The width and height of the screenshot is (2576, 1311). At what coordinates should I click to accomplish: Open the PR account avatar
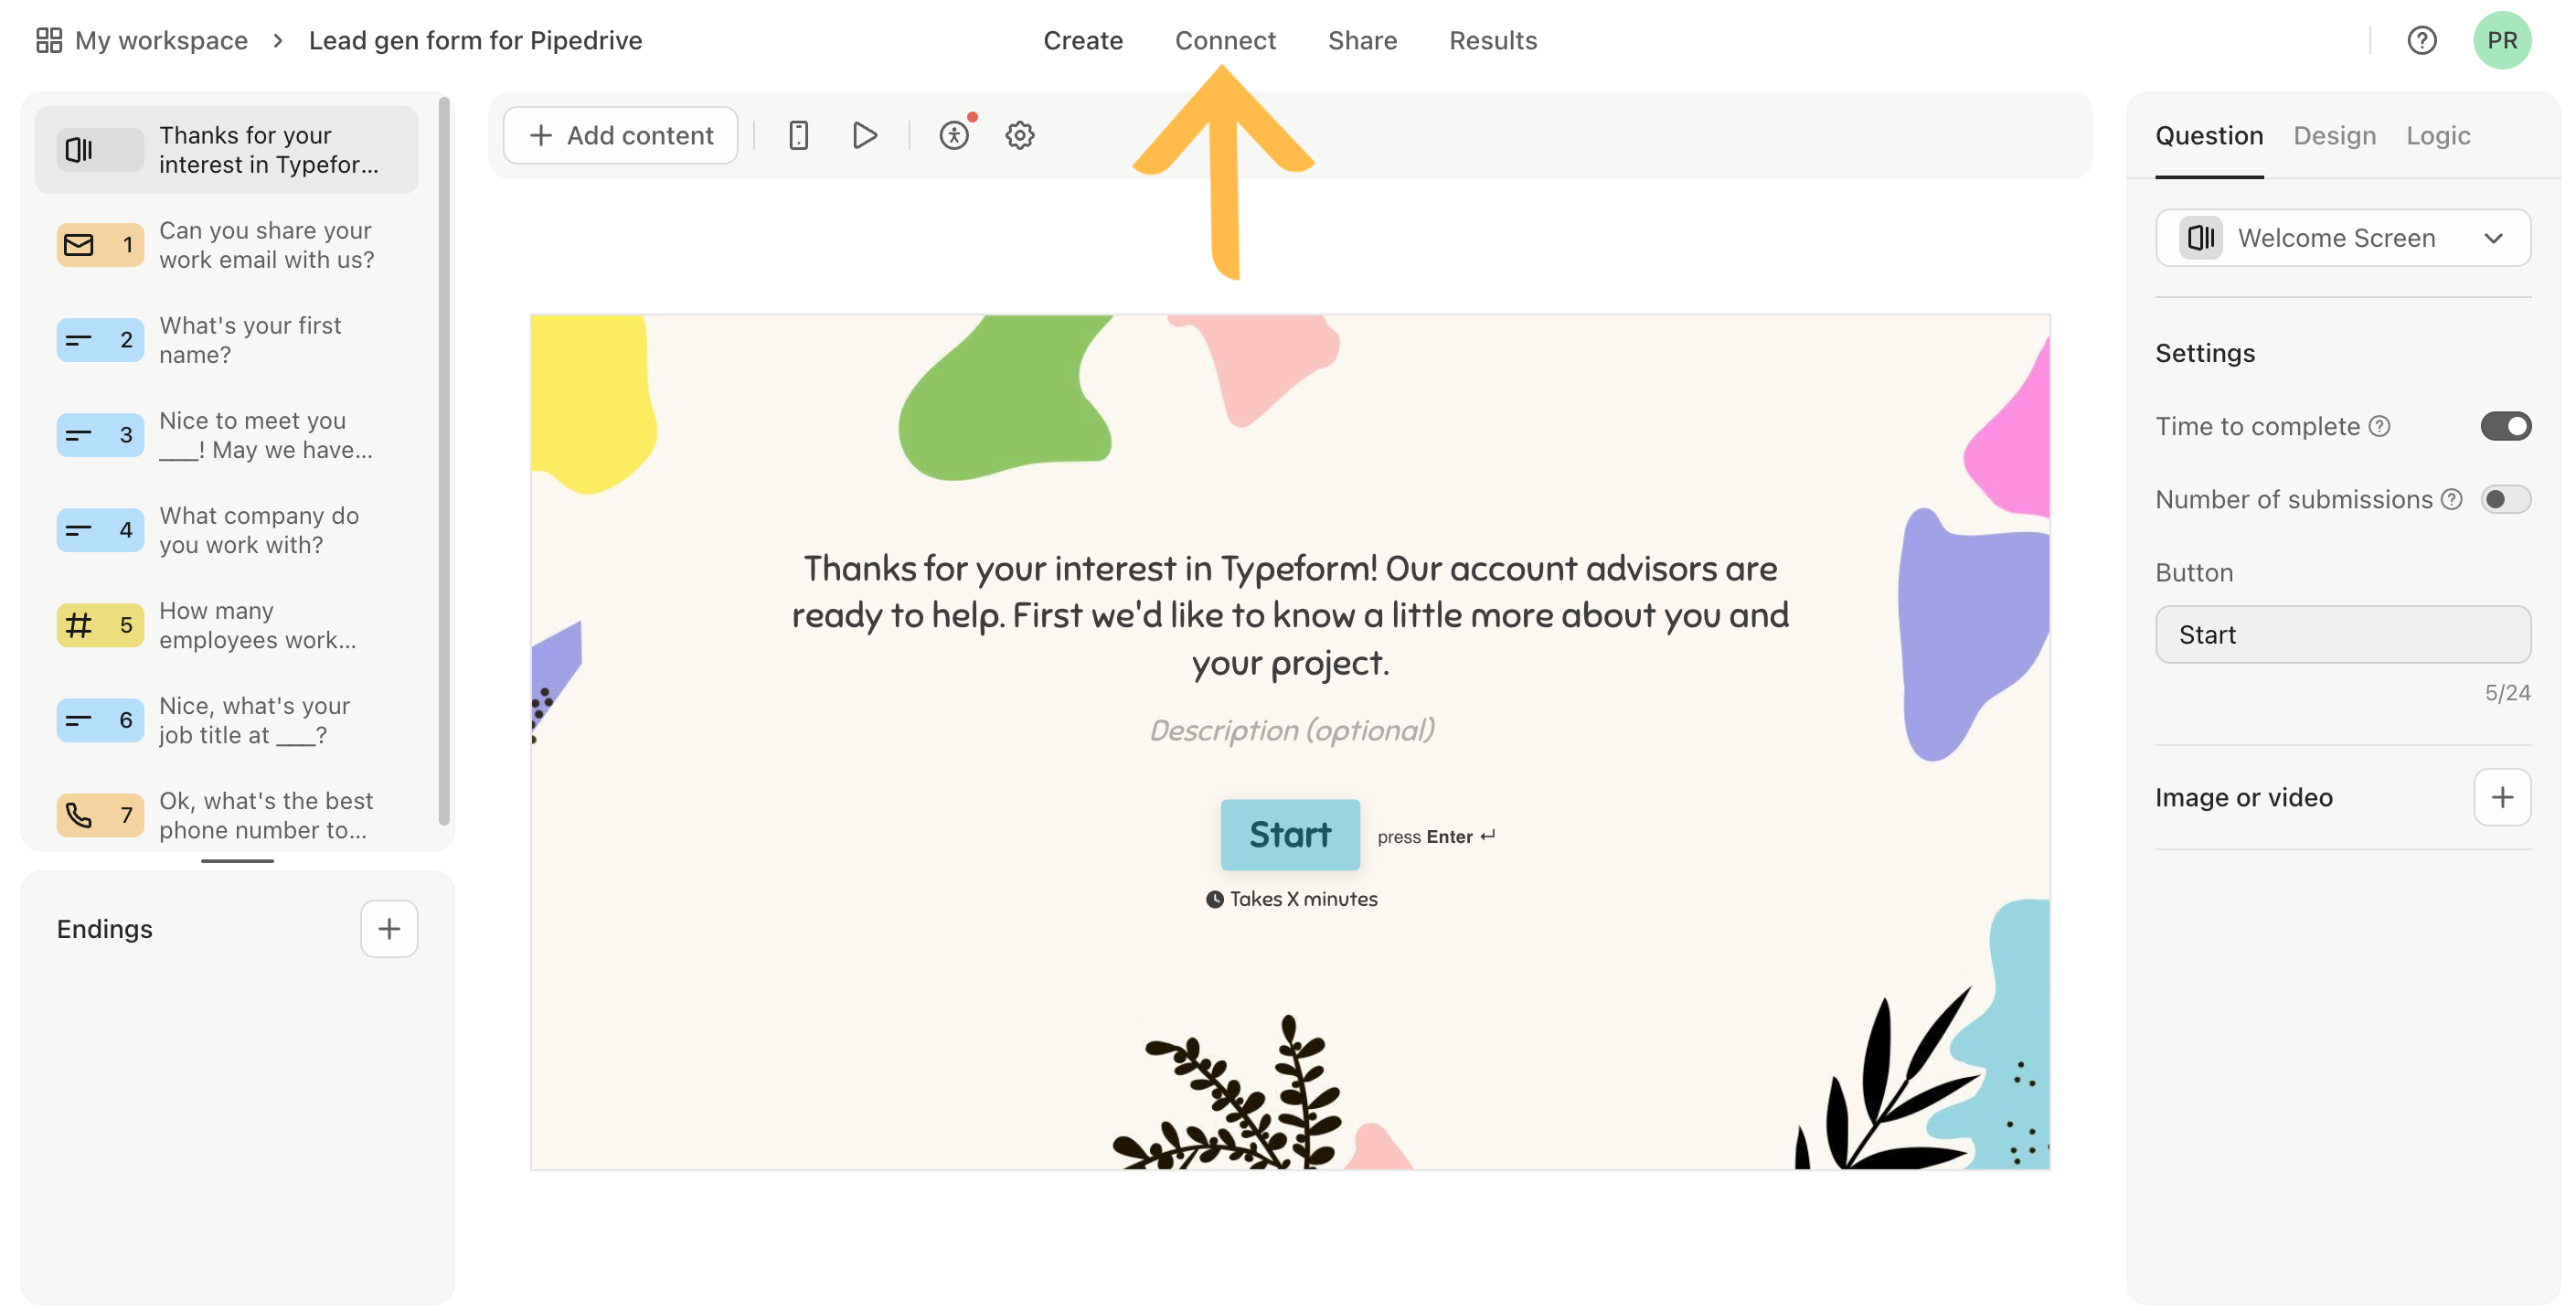pyautogui.click(x=2501, y=40)
